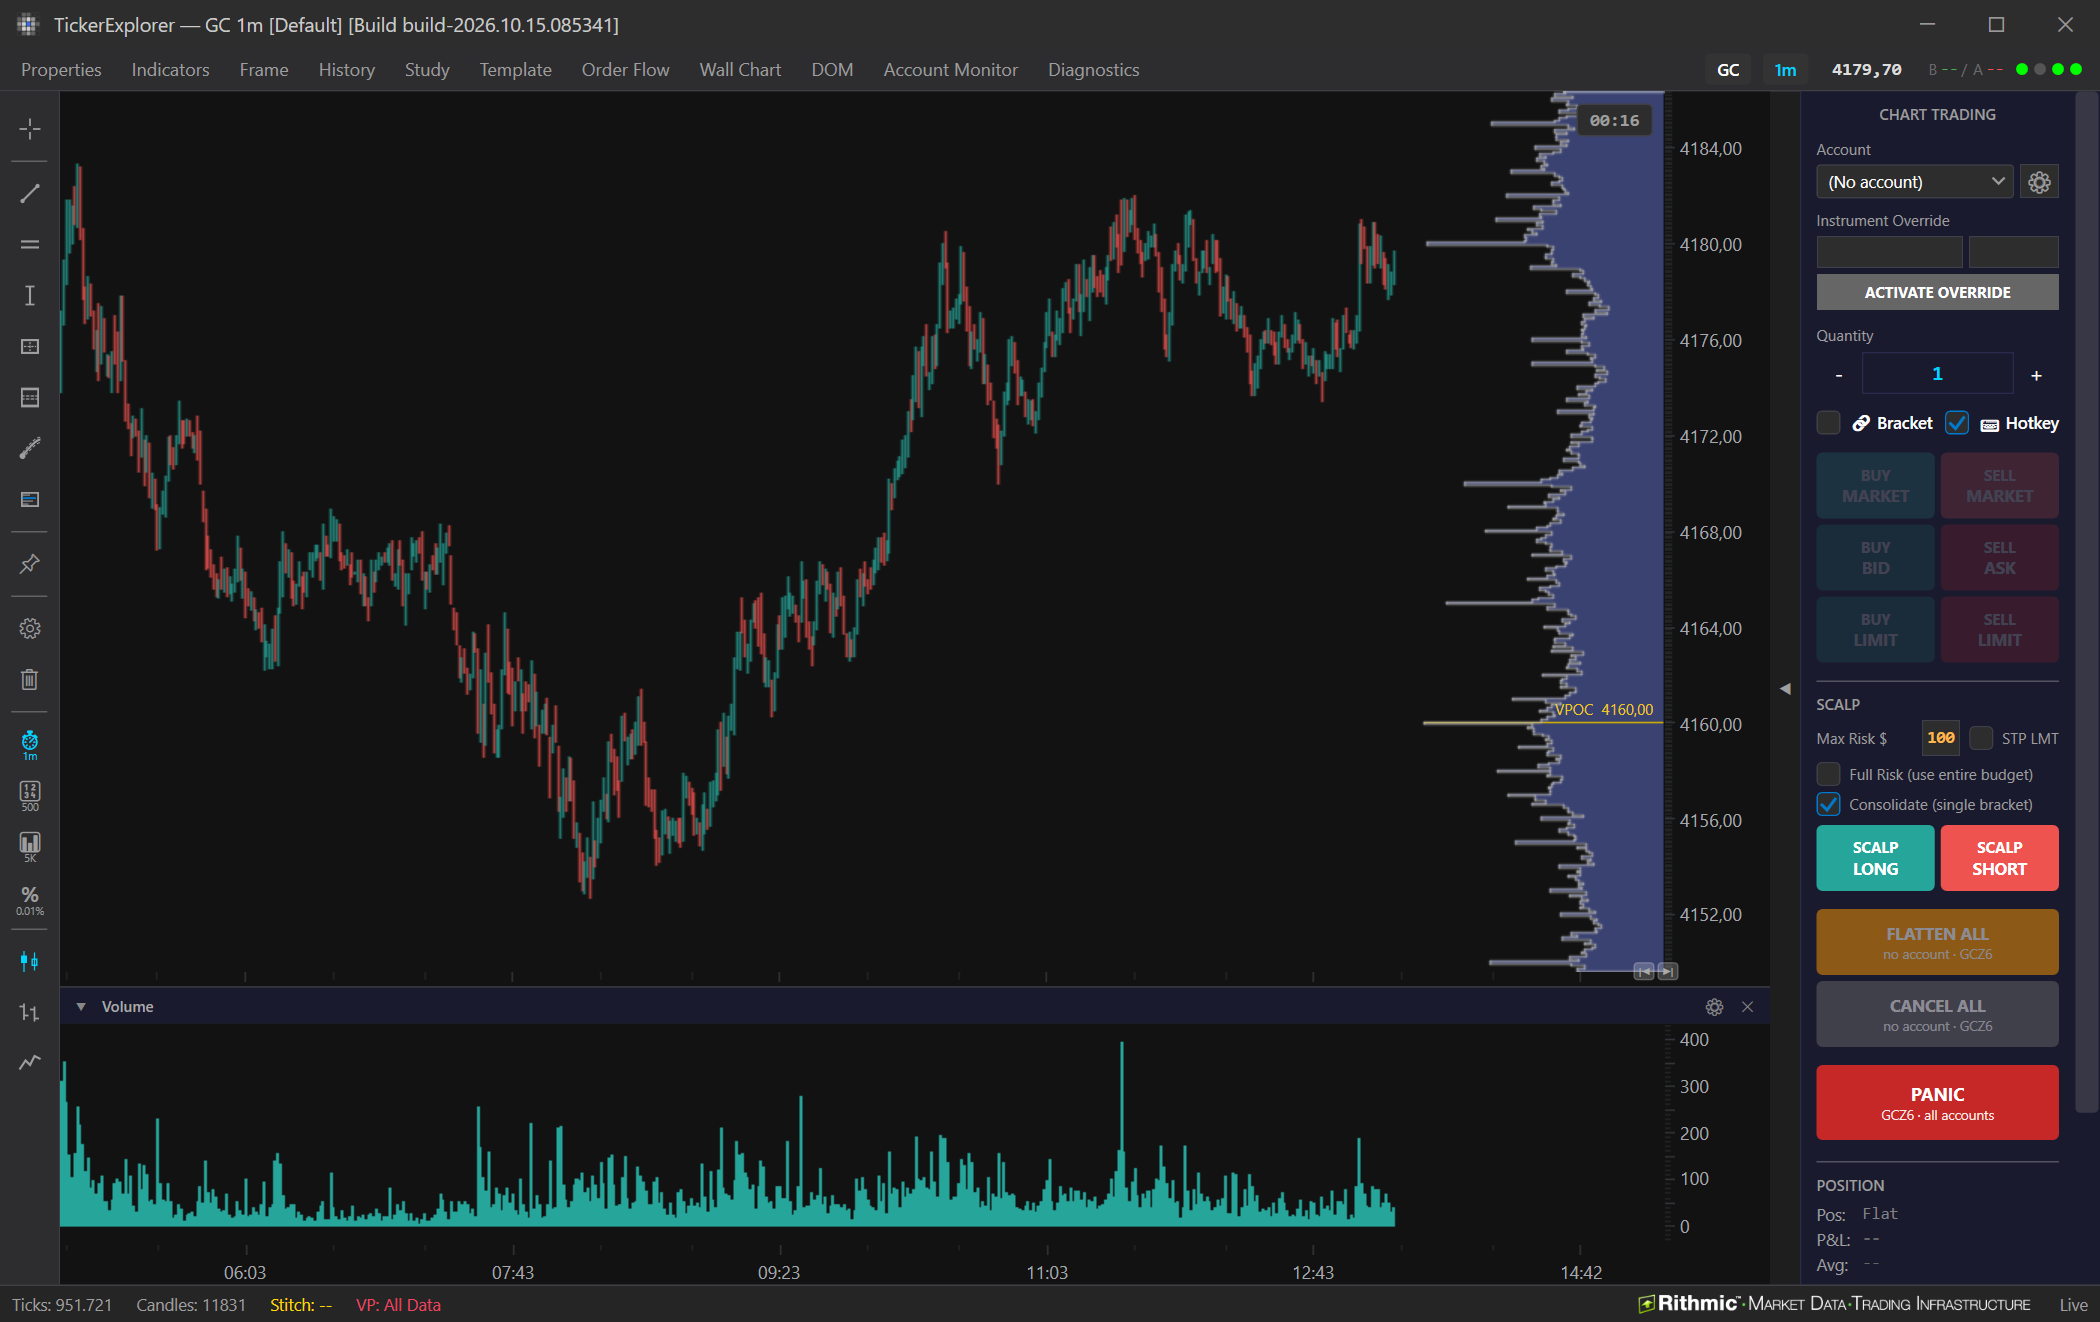Switch to 5K volume bars
Screen dimensions: 2100x1322
pyautogui.click(x=30, y=847)
